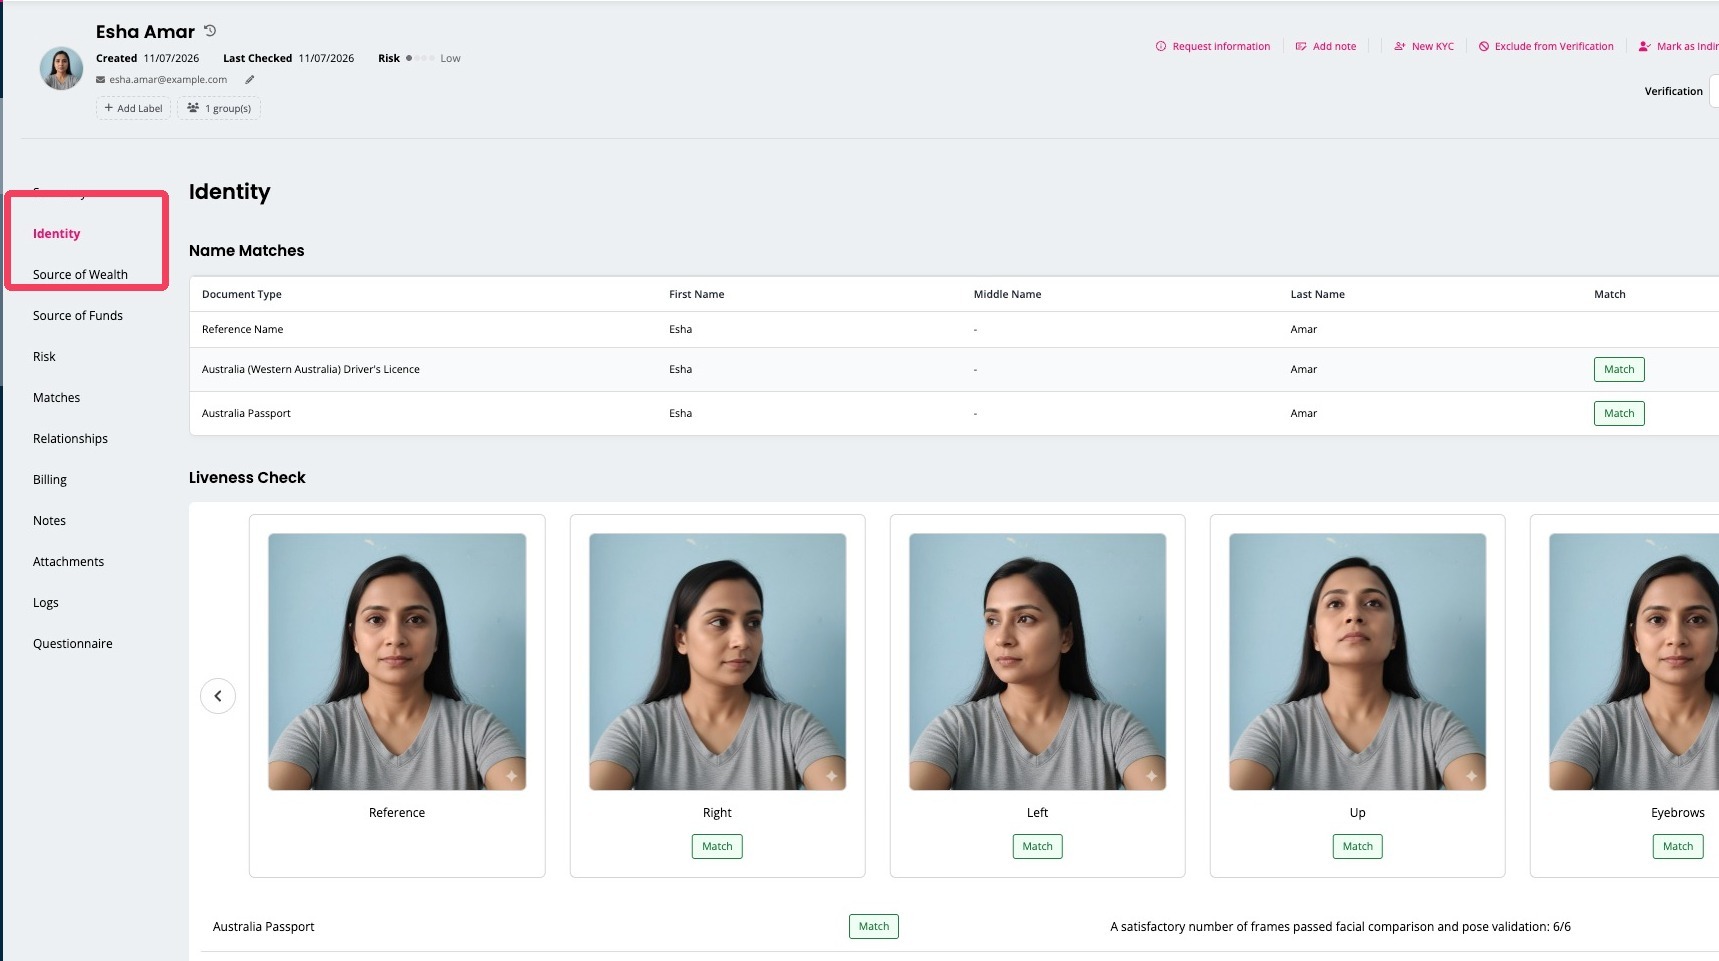Open Matches in the sidebar

56,398
